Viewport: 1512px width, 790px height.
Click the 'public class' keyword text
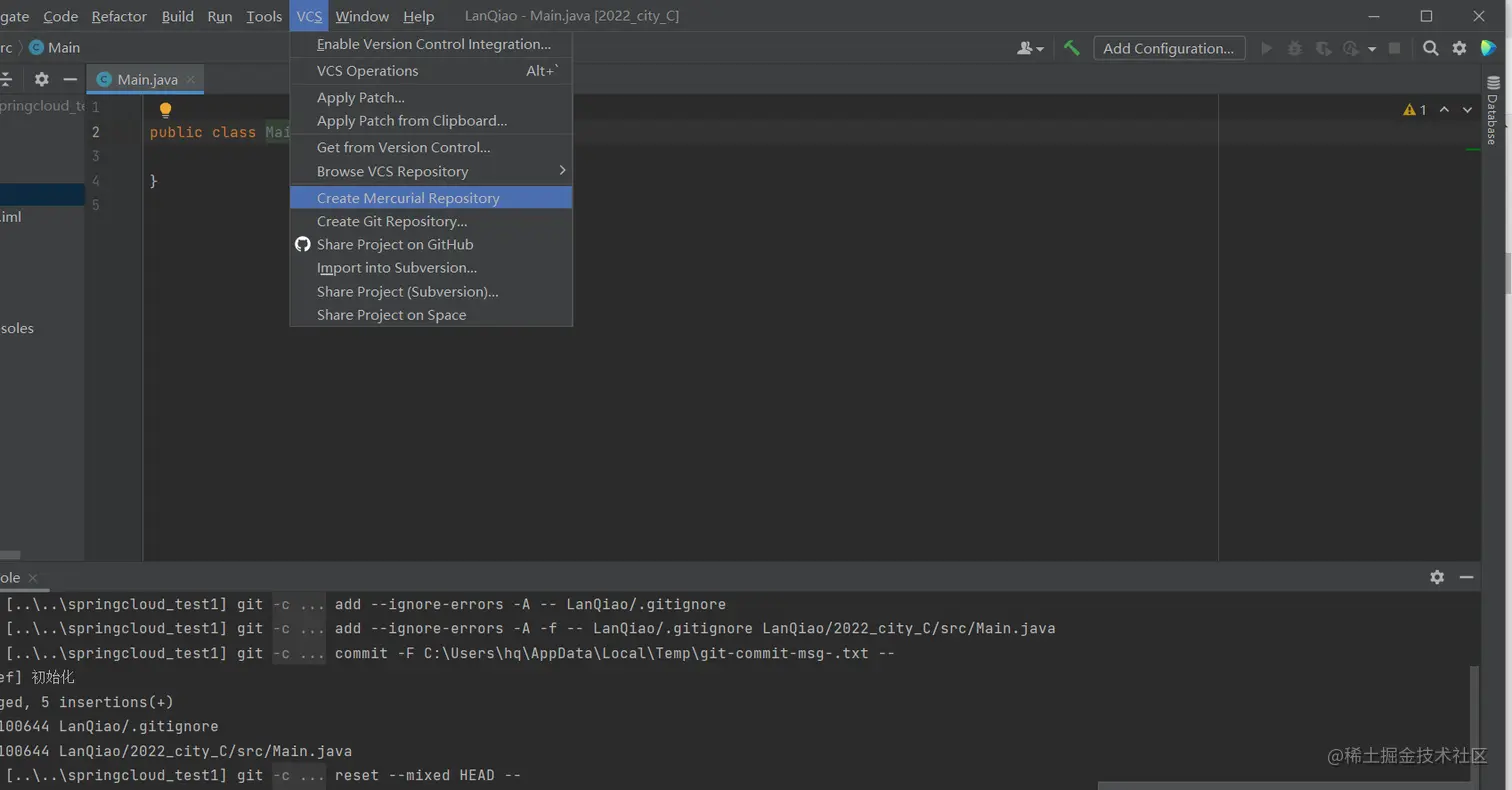(x=203, y=132)
